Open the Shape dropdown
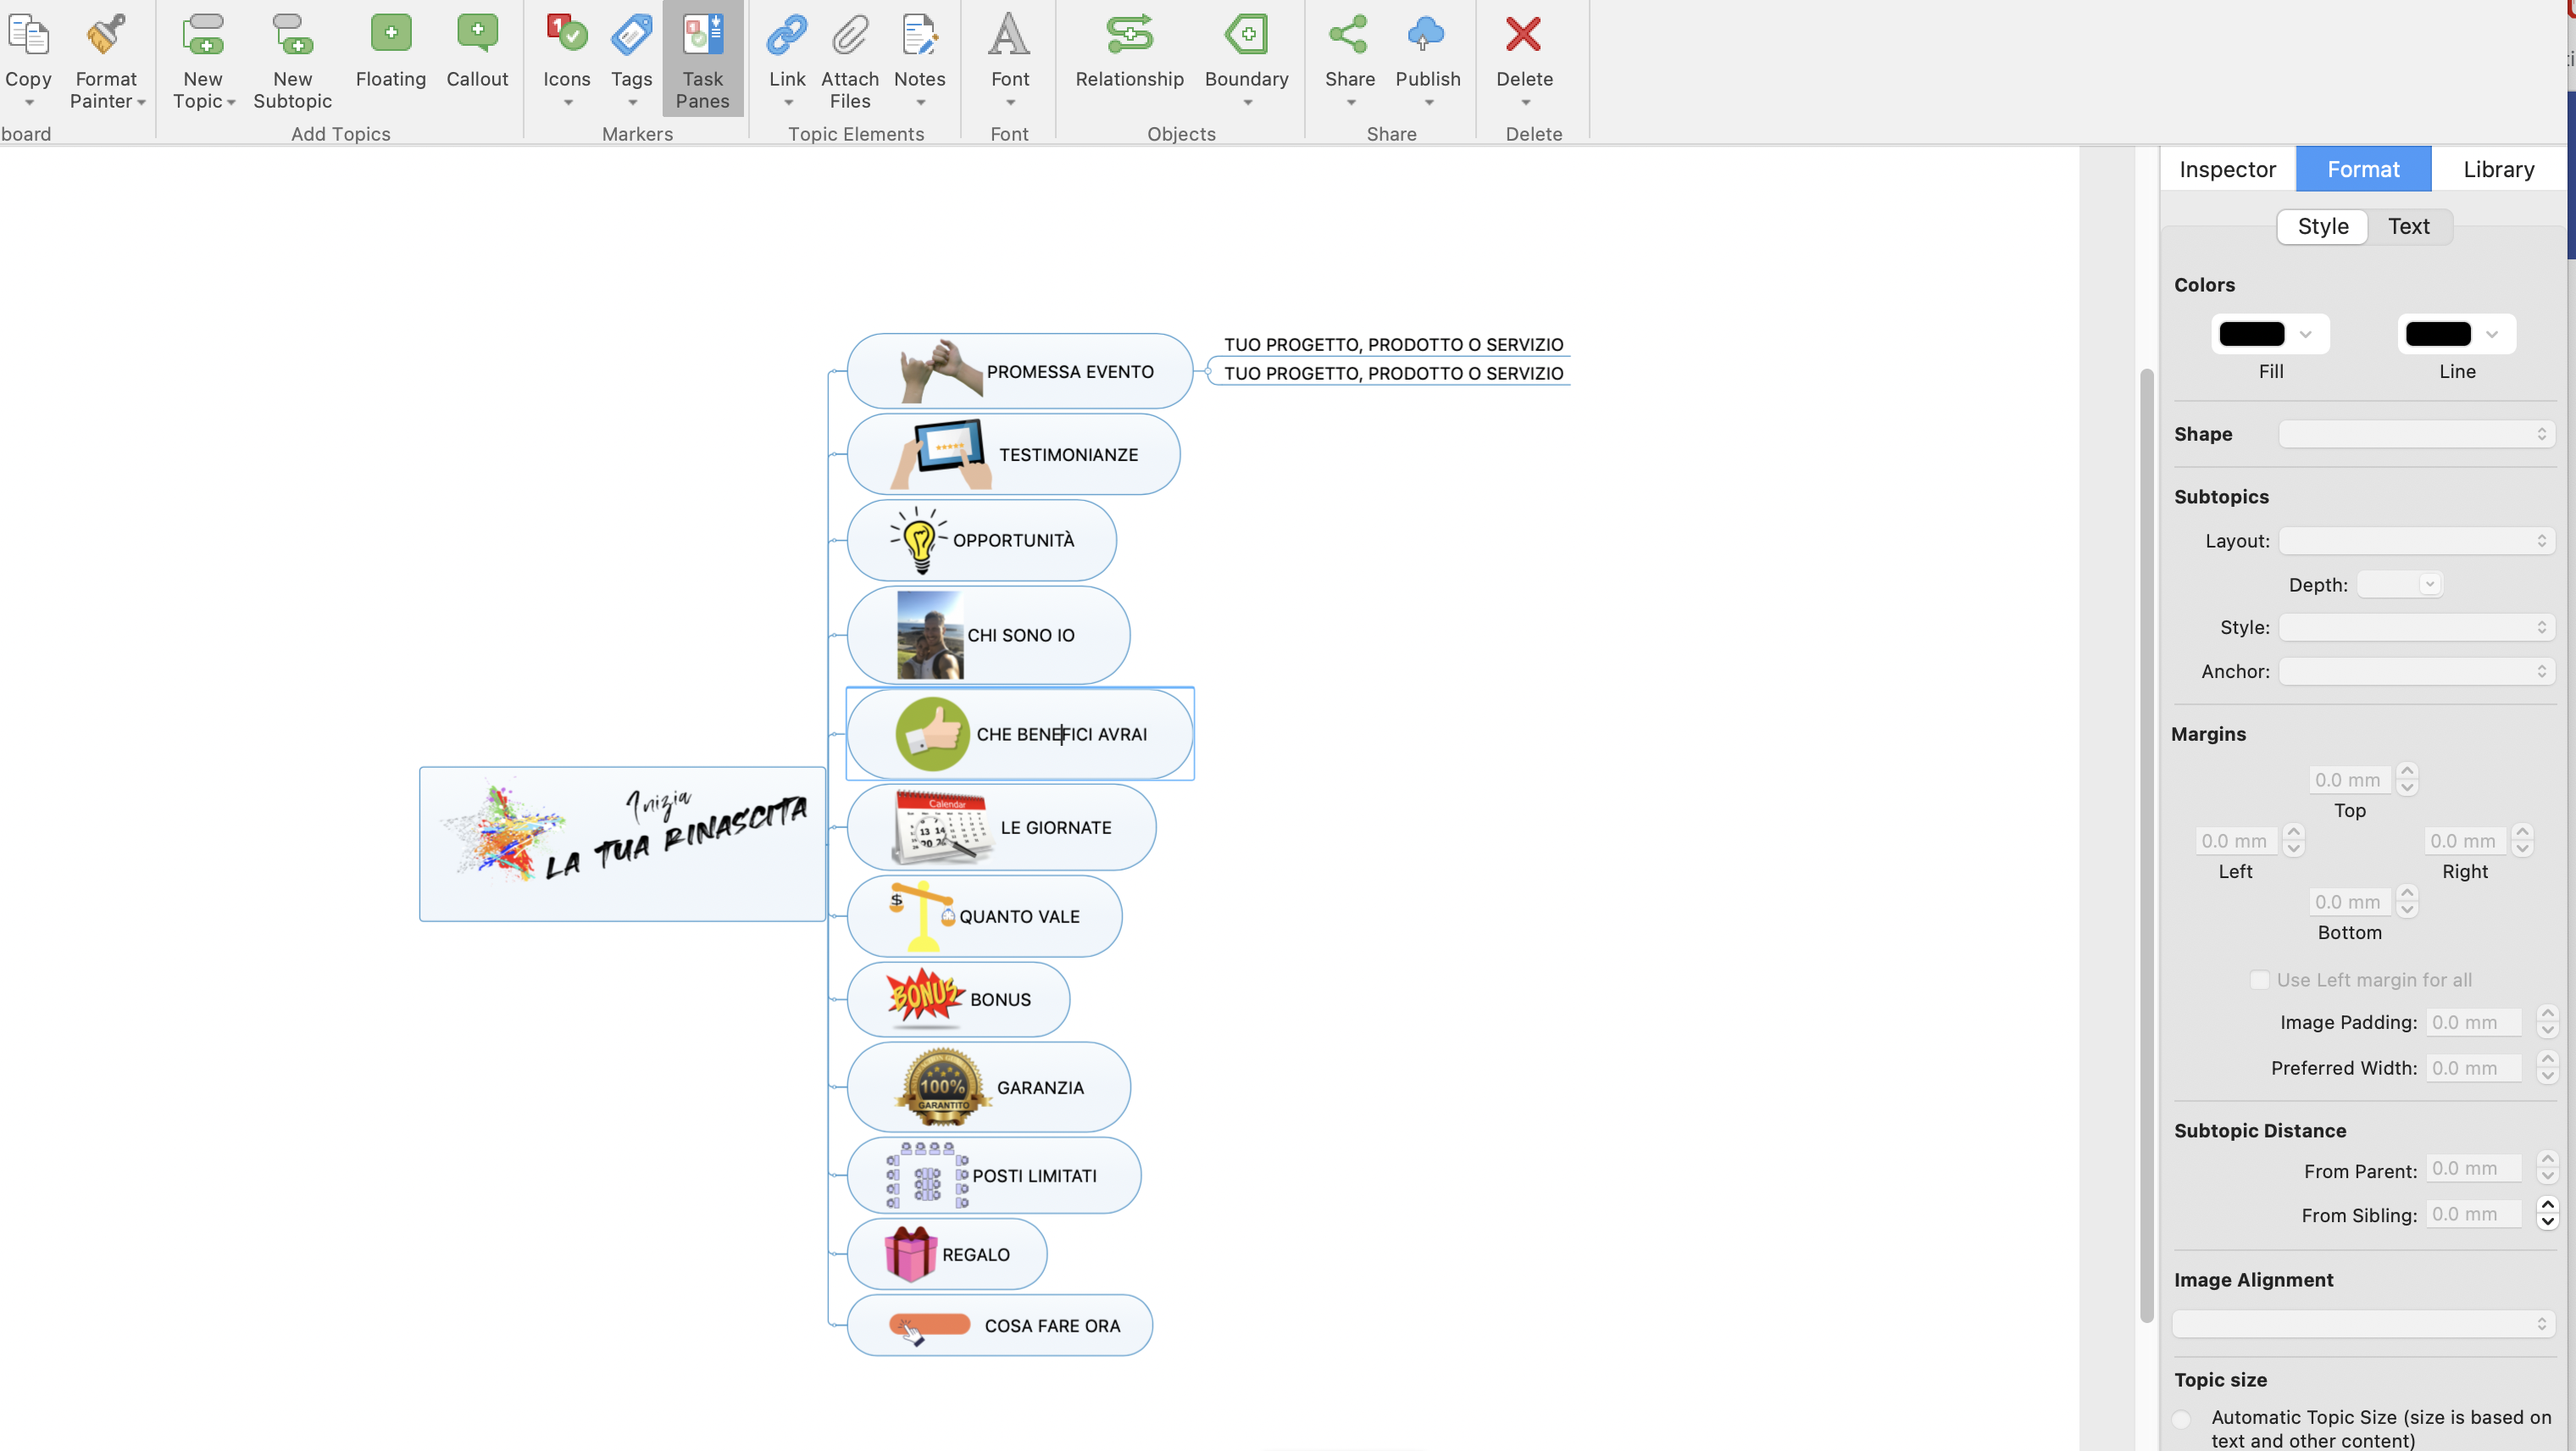Image resolution: width=2576 pixels, height=1451 pixels. pos(2416,434)
